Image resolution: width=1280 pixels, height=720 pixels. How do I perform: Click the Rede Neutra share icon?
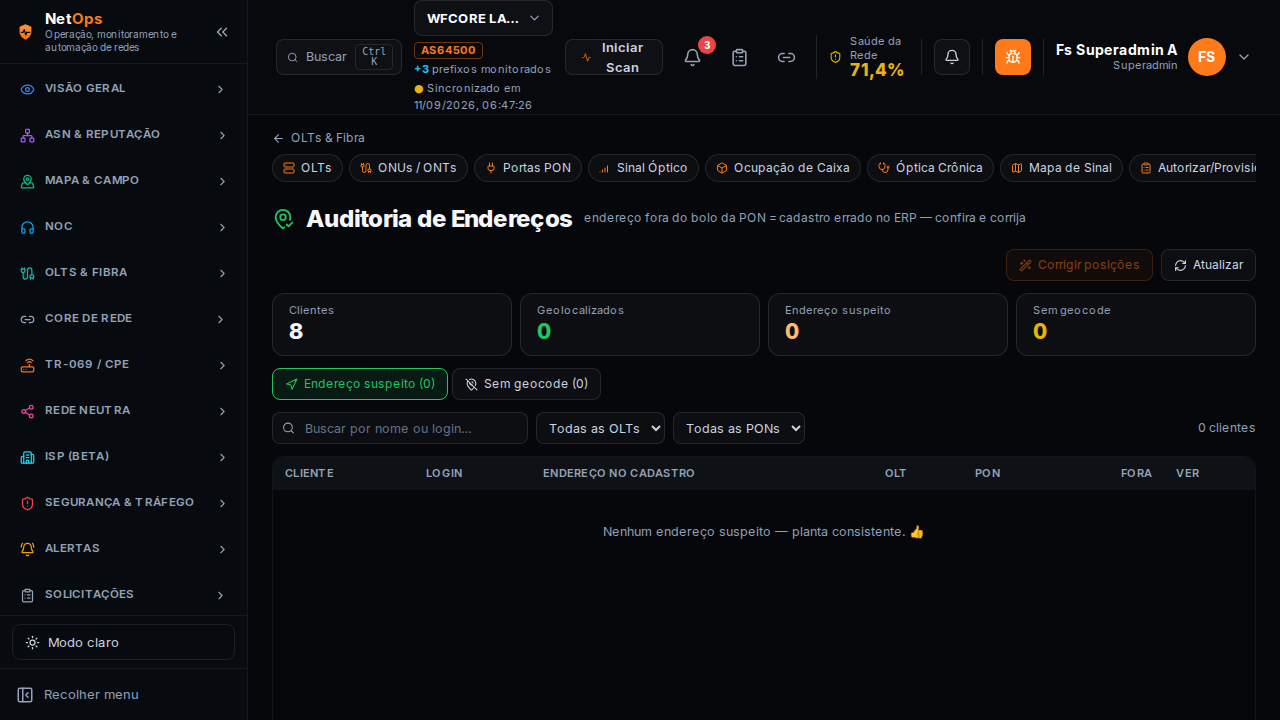click(x=28, y=411)
